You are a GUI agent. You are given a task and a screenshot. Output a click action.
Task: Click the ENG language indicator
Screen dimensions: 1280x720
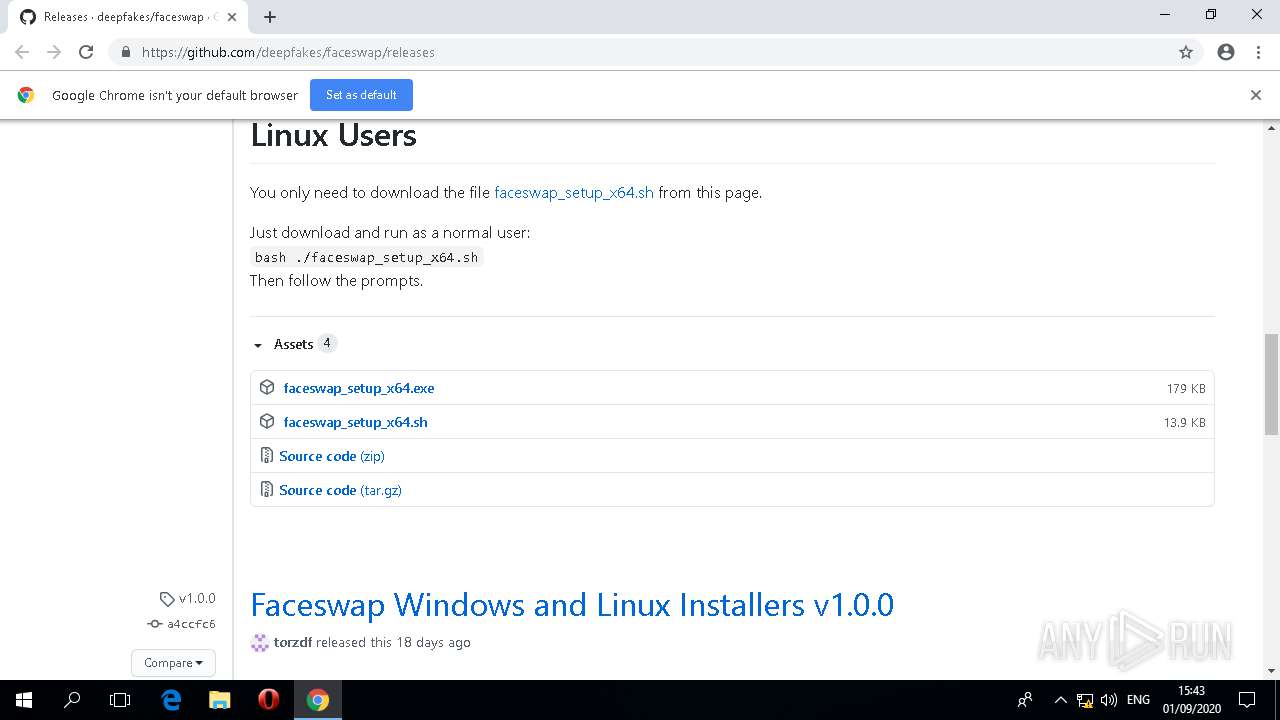pos(1138,700)
